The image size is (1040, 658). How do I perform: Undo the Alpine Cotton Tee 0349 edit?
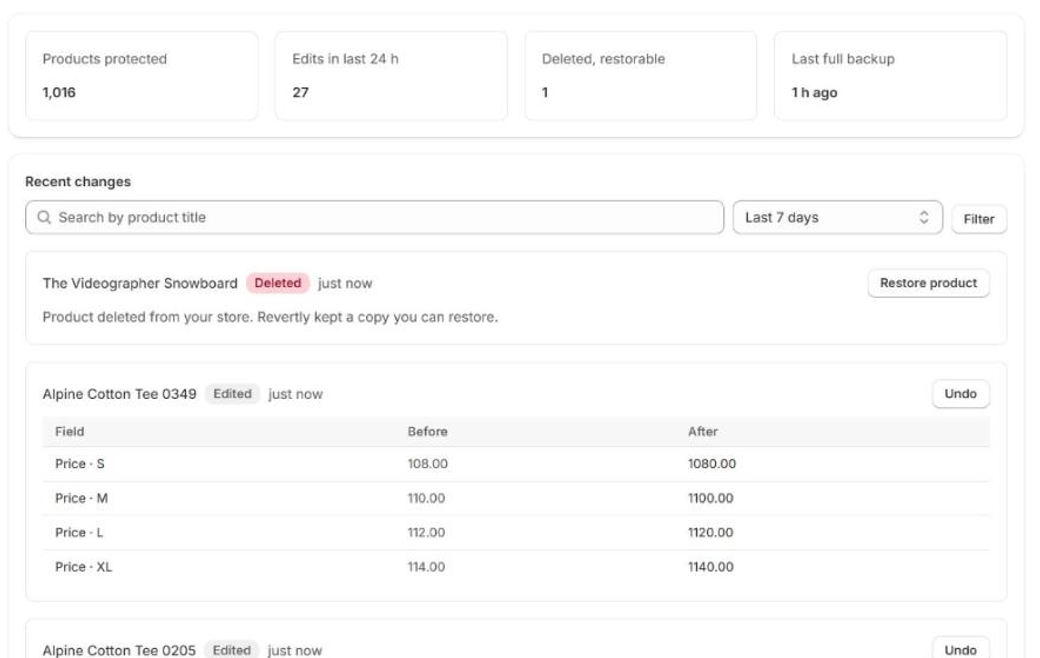coord(960,394)
